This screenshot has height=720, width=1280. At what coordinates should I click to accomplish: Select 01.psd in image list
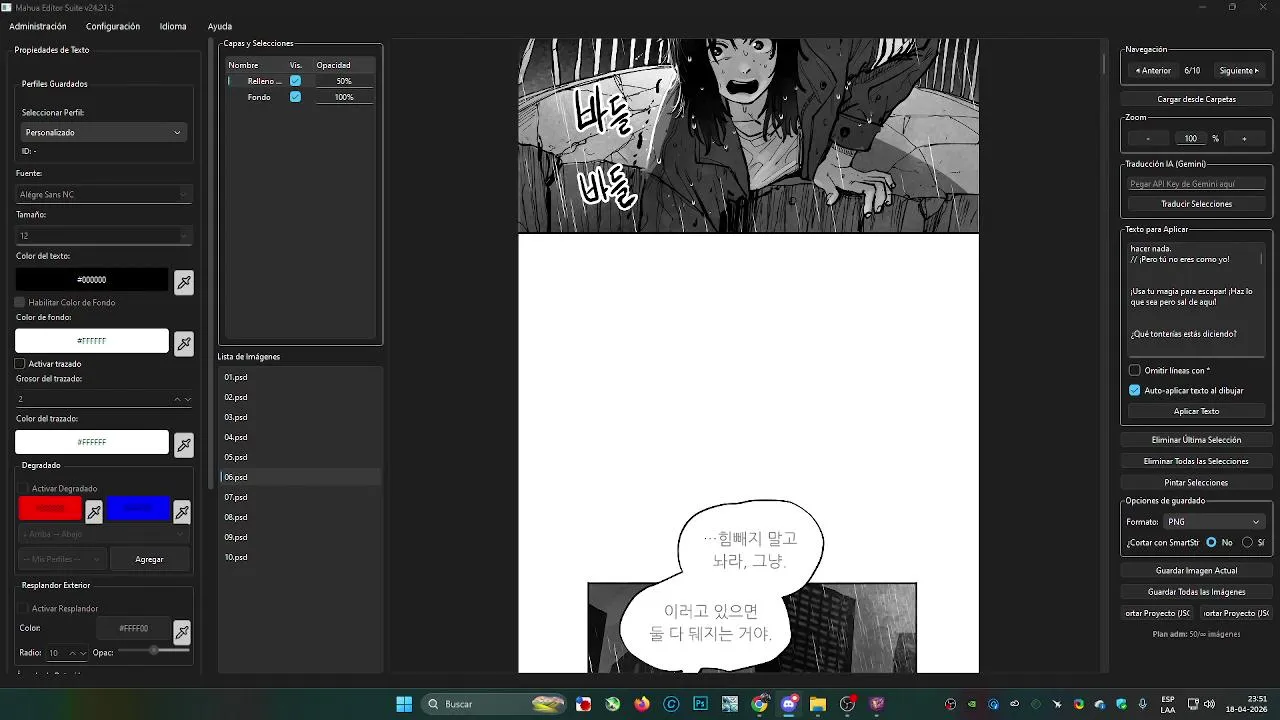[x=300, y=377]
